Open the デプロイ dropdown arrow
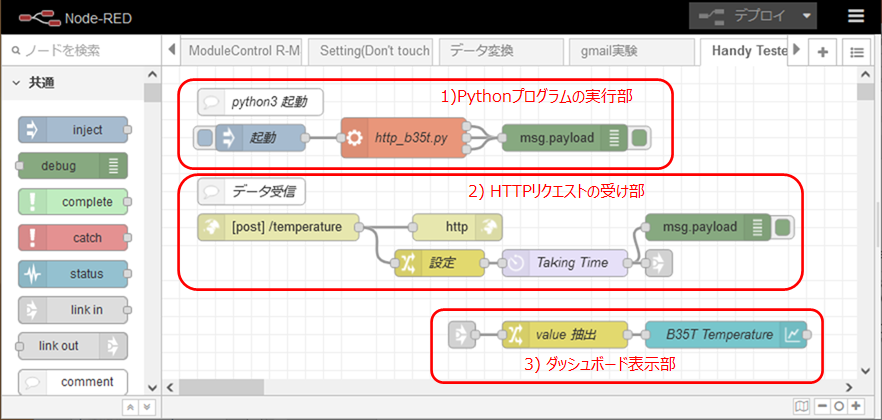Image resolution: width=882 pixels, height=420 pixels. pyautogui.click(x=807, y=16)
